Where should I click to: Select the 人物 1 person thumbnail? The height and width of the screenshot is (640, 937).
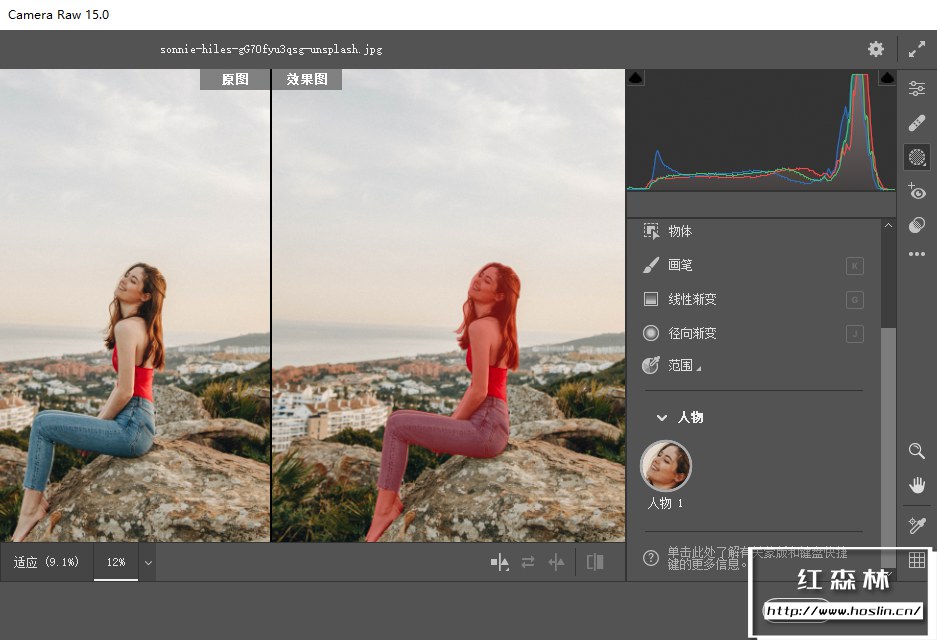[666, 465]
